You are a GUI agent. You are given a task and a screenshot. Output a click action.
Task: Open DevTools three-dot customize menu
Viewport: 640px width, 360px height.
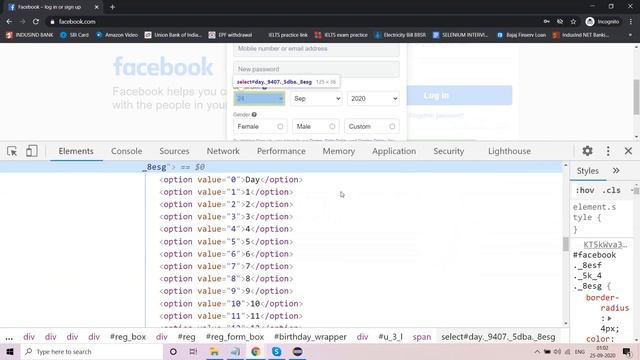tap(608, 151)
